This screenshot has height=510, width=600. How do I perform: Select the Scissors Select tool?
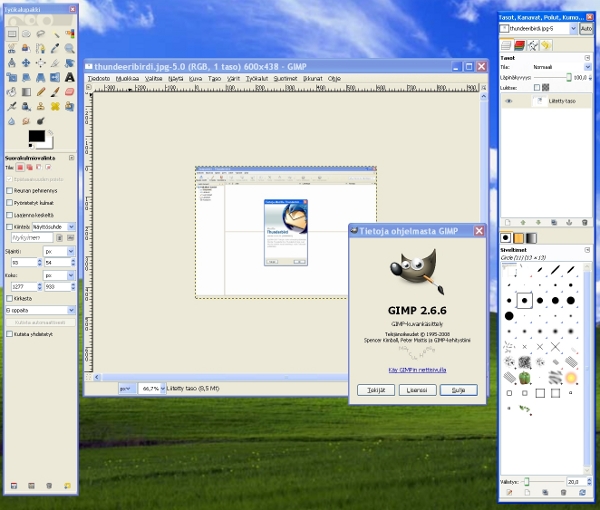tap(12, 48)
